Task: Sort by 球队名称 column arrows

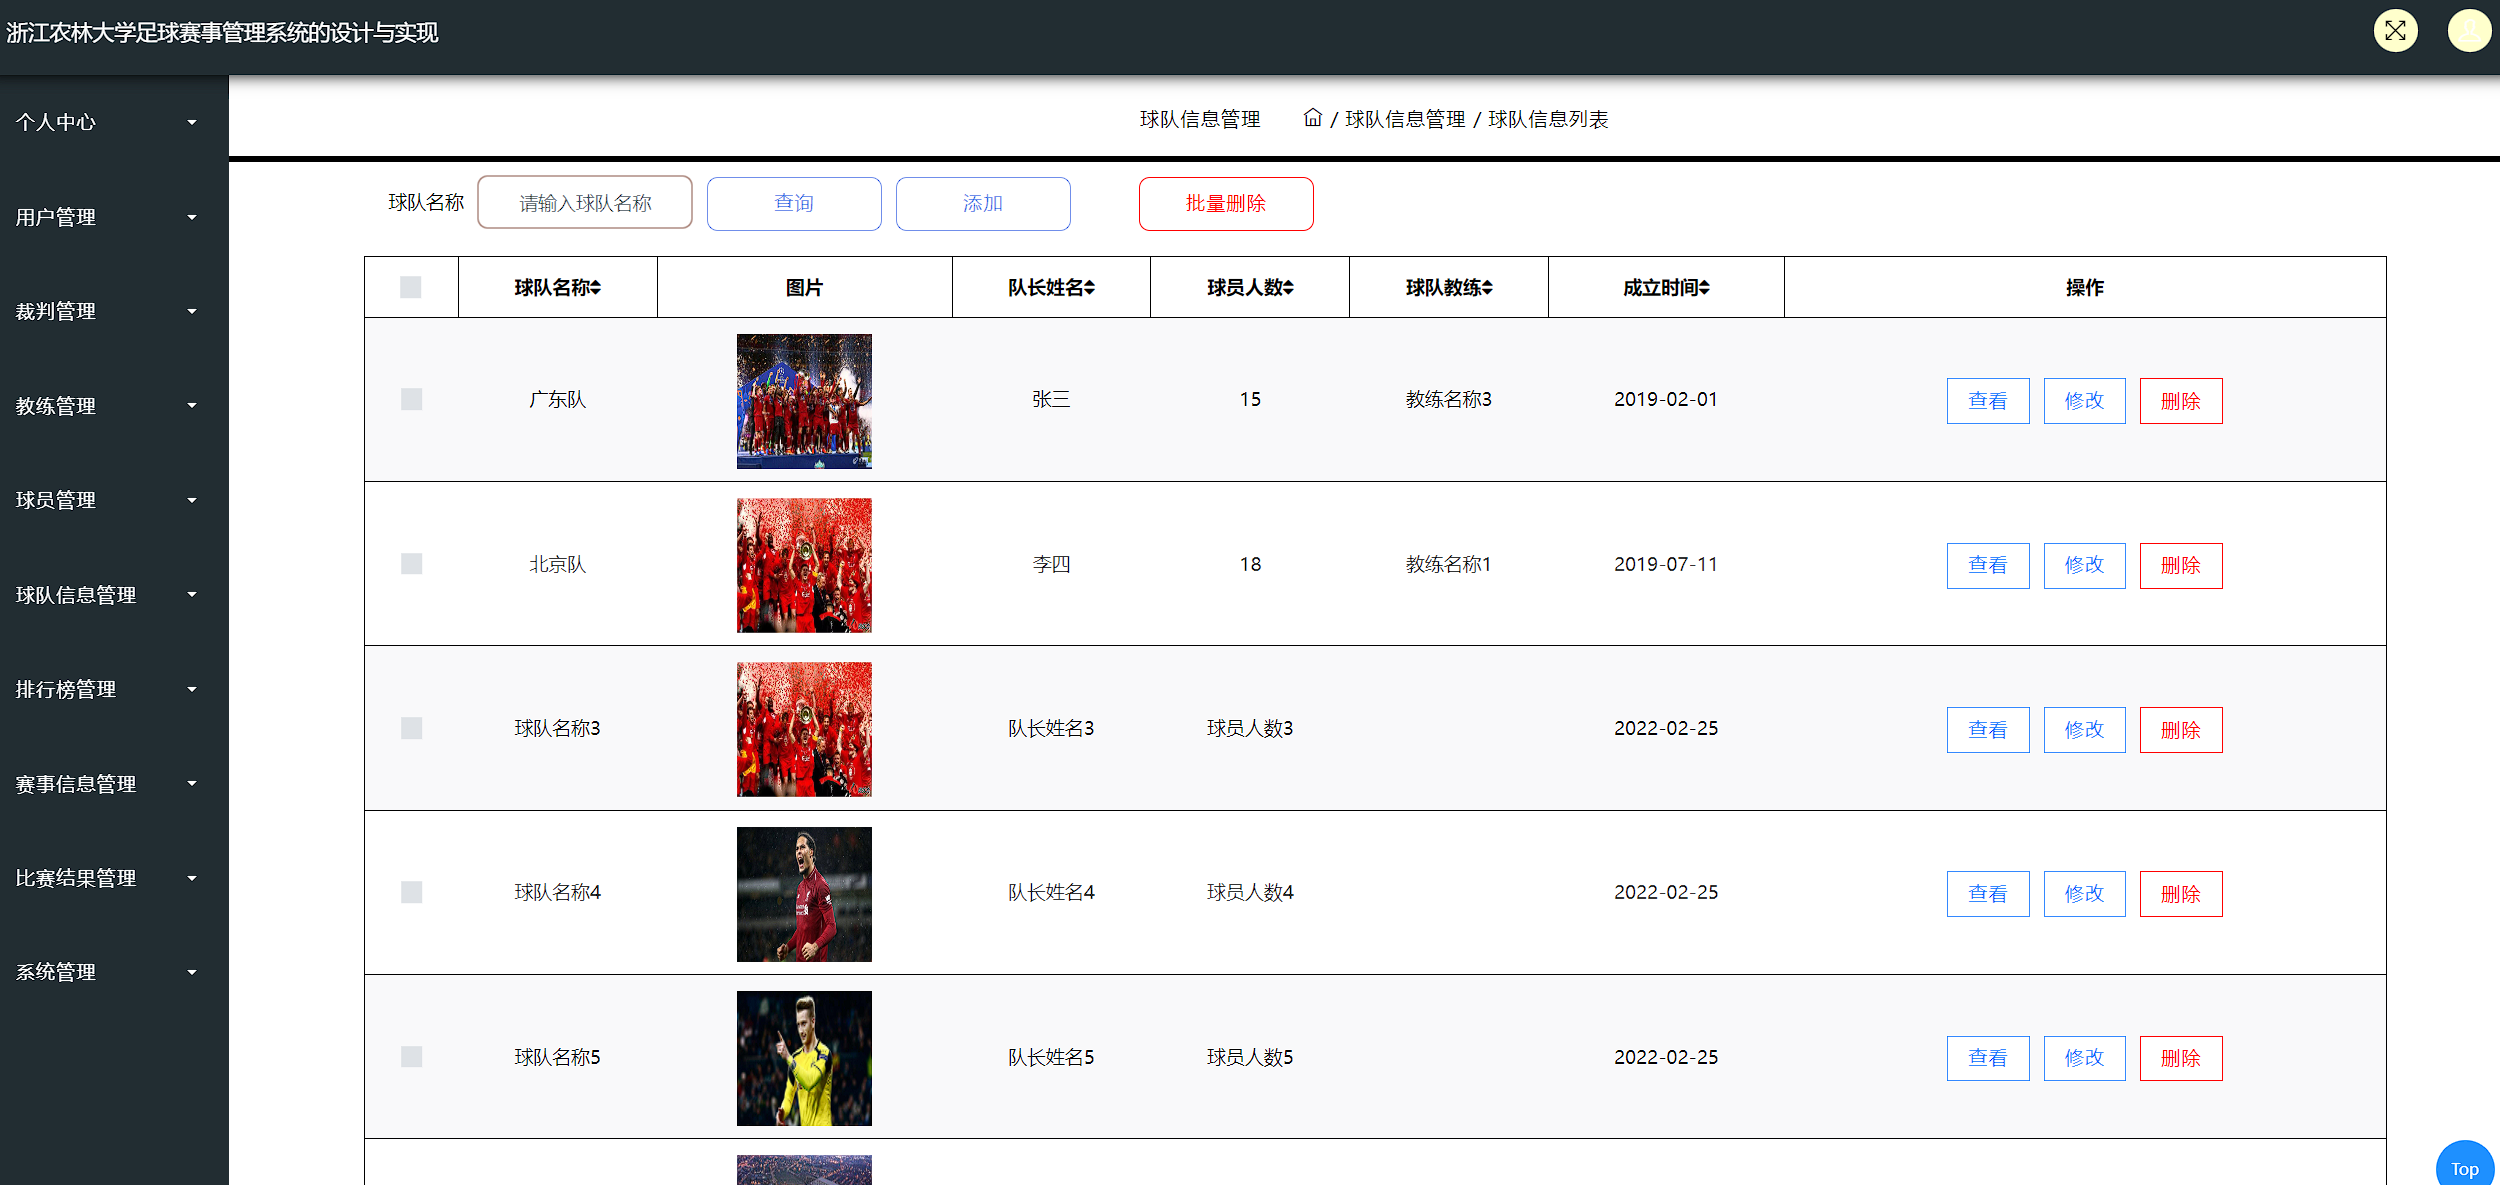Action: [x=595, y=288]
